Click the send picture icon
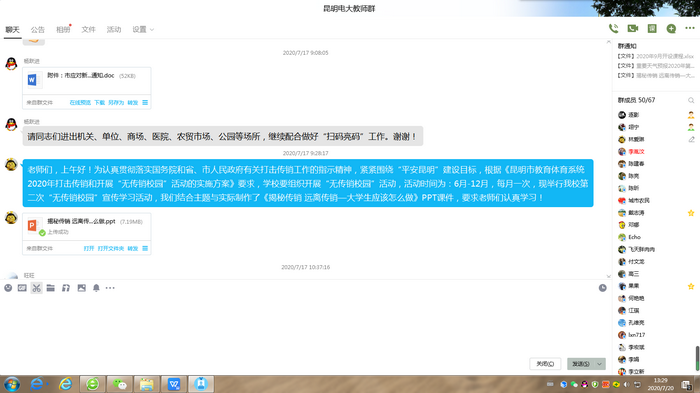The width and height of the screenshot is (700, 393). pos(81,288)
